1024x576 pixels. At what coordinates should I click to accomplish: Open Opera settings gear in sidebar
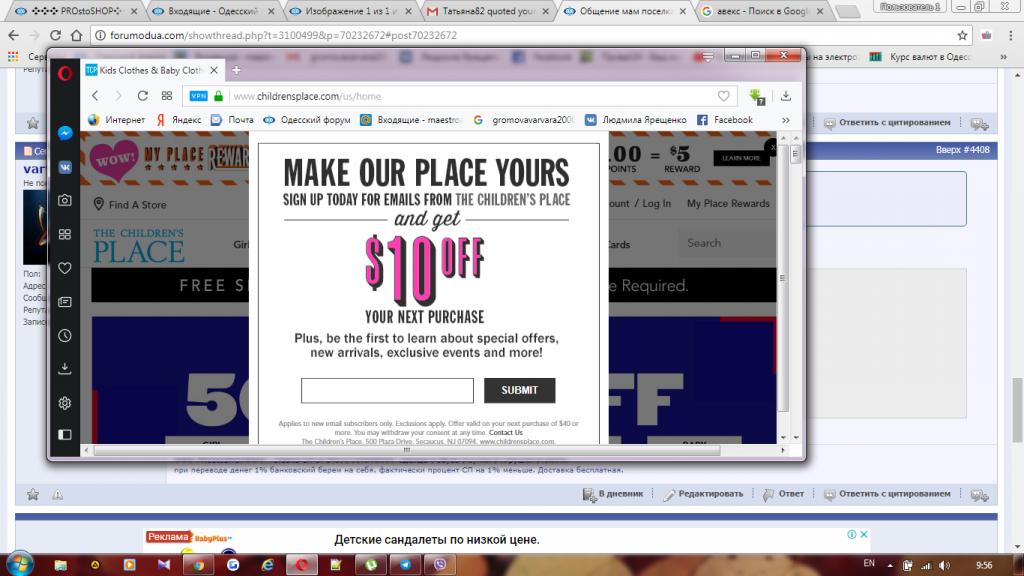(x=64, y=403)
